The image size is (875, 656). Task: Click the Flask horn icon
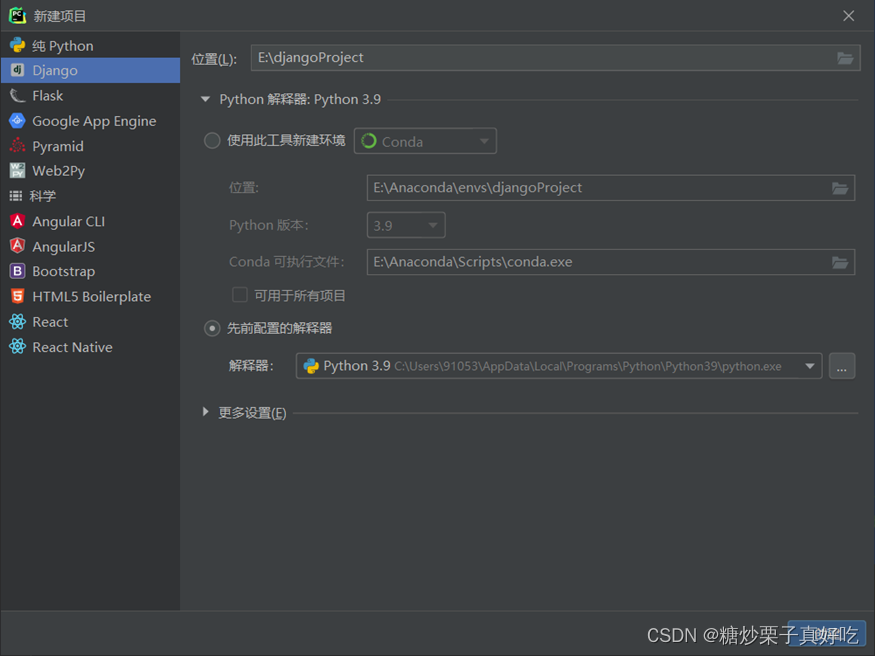tap(17, 95)
